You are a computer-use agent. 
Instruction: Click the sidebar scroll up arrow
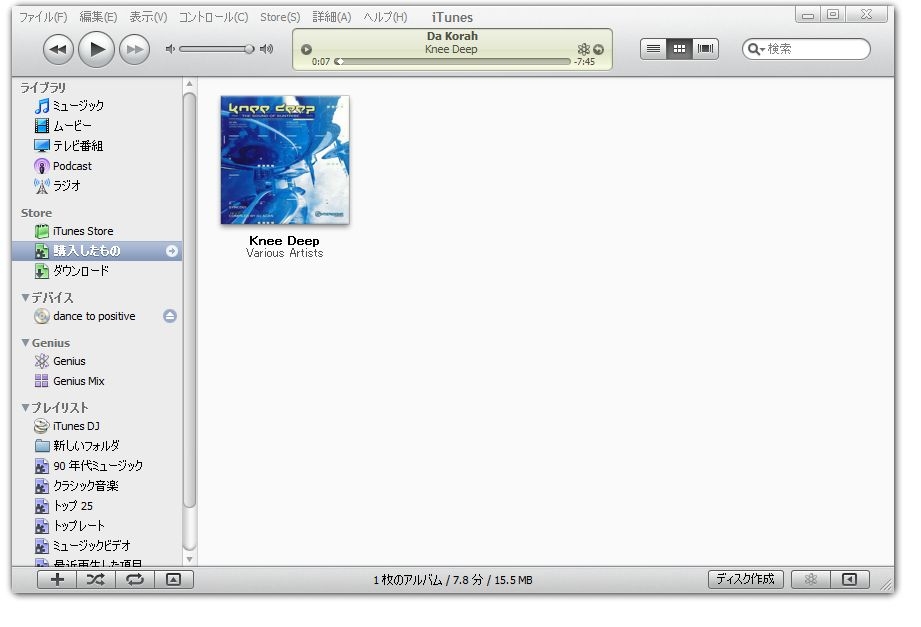[189, 85]
